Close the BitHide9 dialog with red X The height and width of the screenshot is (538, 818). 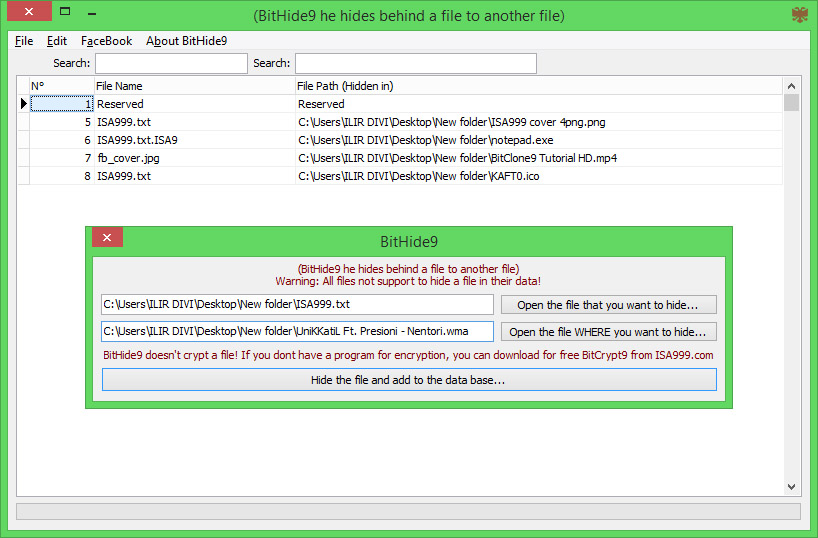107,237
